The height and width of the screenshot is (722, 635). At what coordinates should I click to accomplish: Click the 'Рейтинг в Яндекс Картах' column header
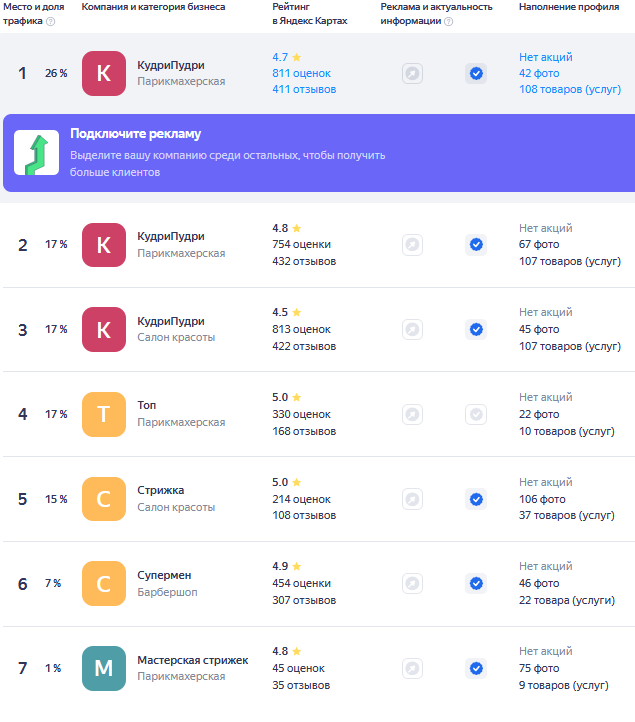[x=309, y=14]
